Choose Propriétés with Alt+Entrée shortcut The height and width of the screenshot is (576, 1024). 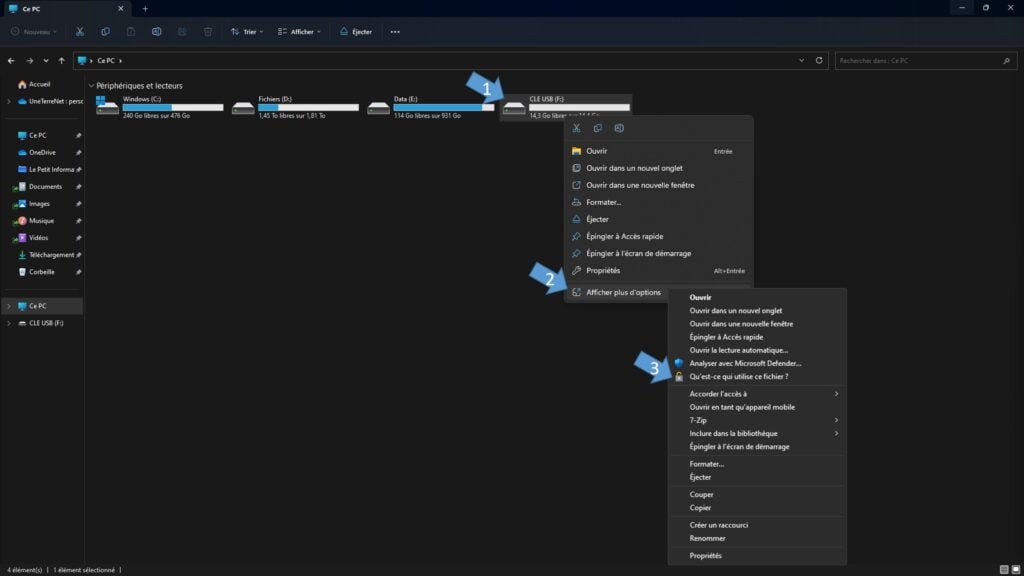658,270
